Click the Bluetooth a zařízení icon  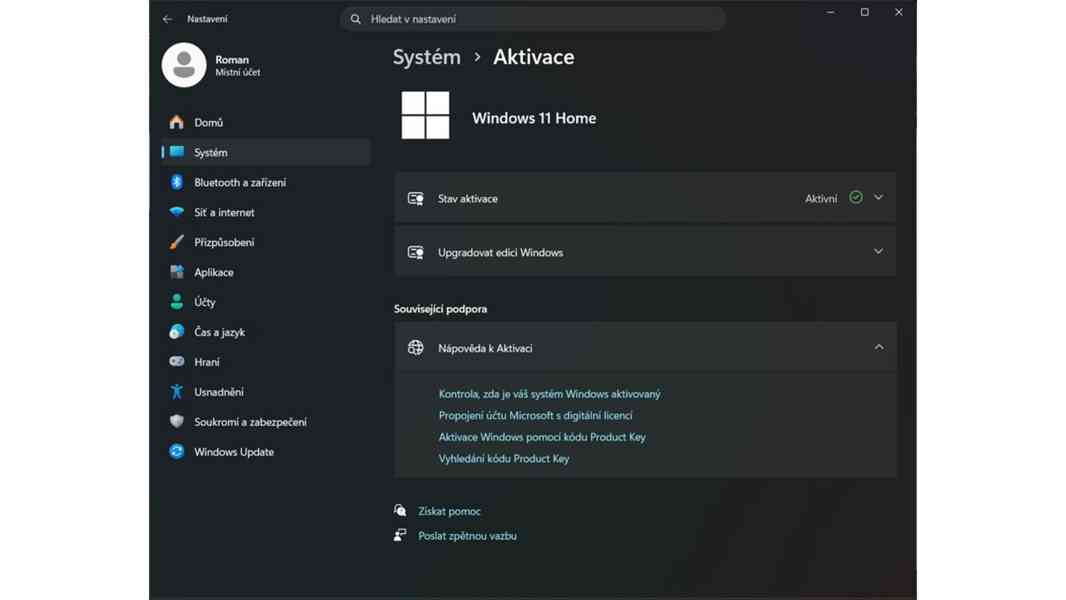coord(177,182)
